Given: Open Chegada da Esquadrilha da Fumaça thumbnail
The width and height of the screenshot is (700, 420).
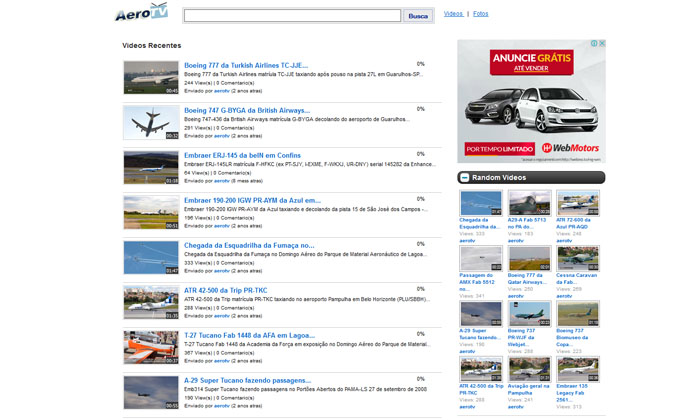Looking at the screenshot, I should tap(151, 257).
